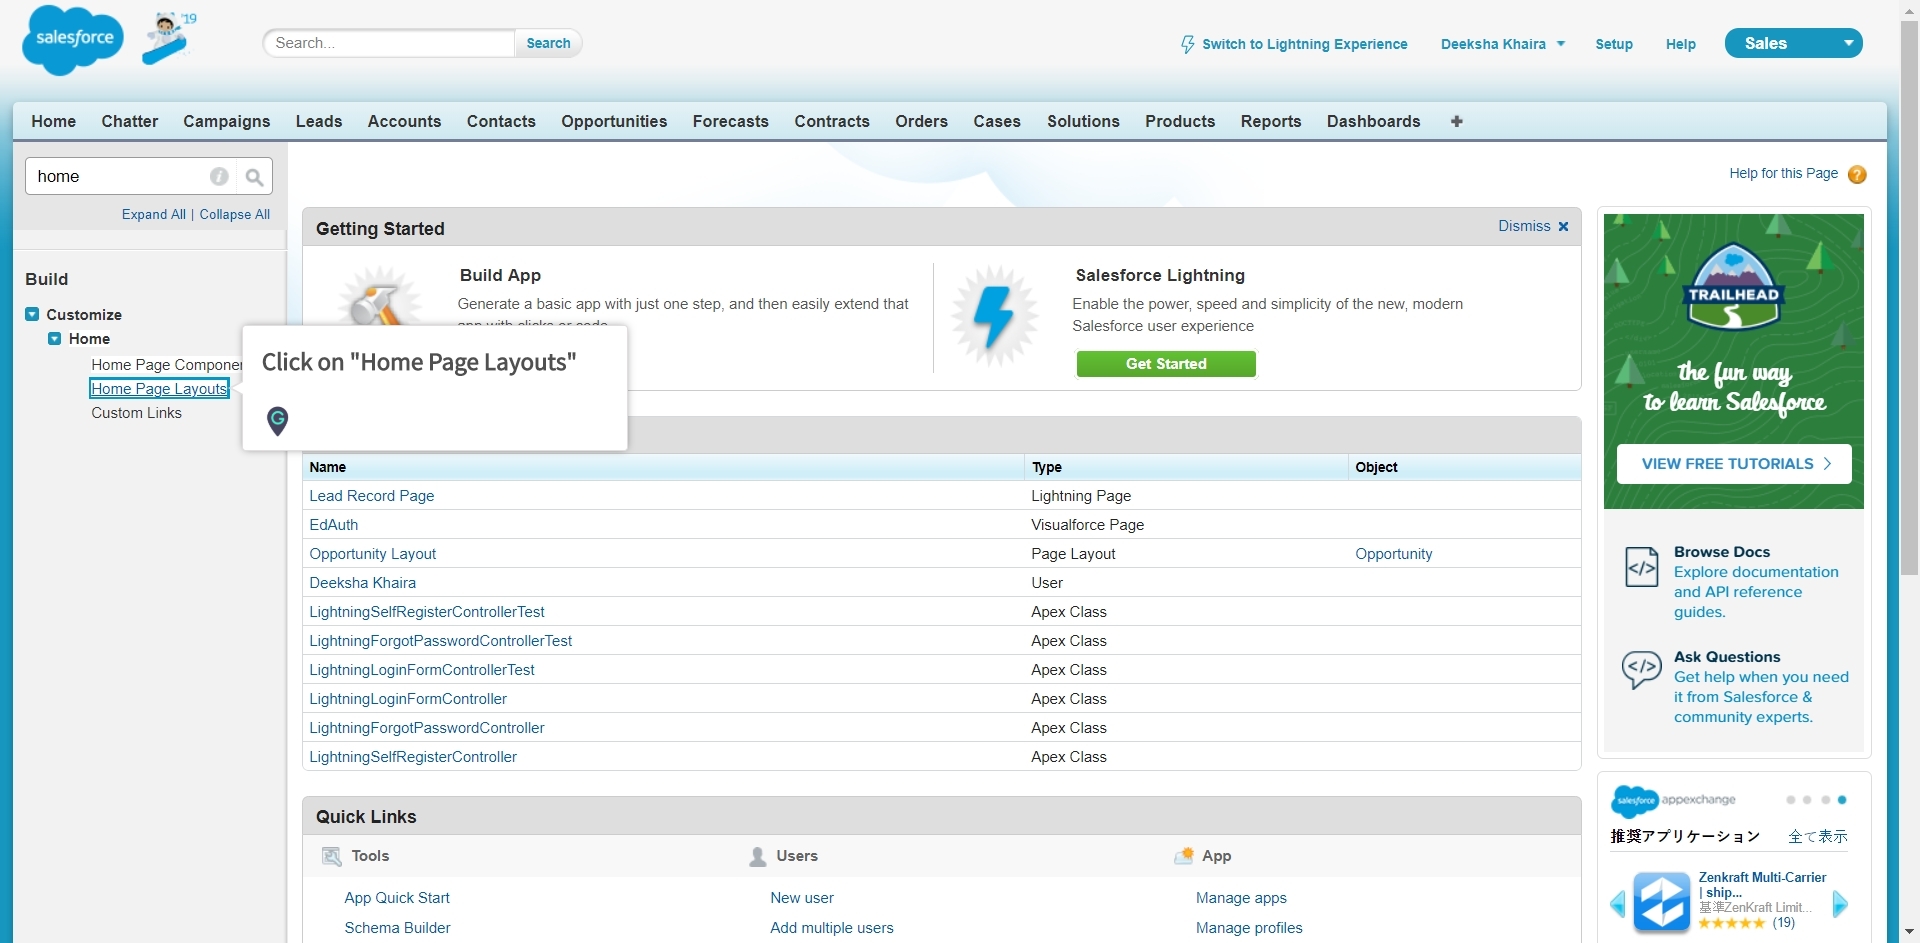Image resolution: width=1920 pixels, height=943 pixels.
Task: Click Home Page Components tree item
Action: 166,365
